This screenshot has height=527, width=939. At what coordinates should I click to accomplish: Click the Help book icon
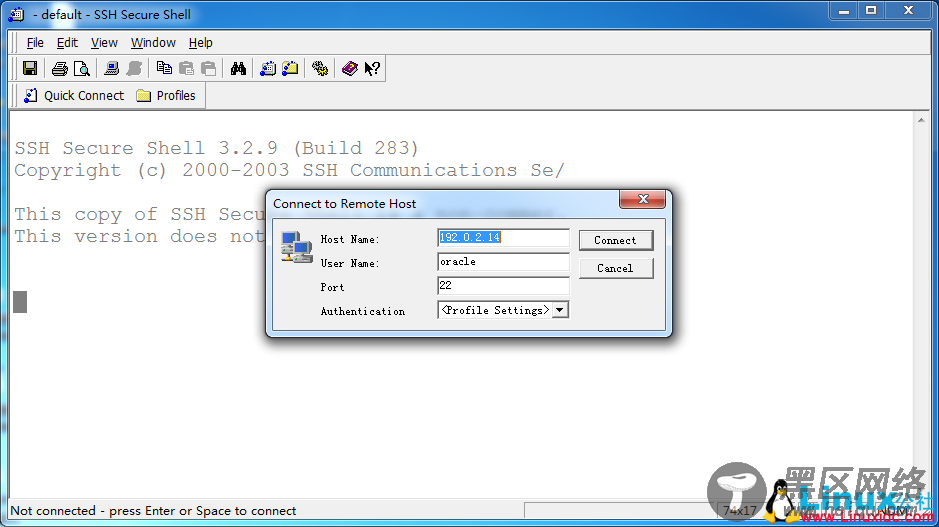(x=350, y=68)
